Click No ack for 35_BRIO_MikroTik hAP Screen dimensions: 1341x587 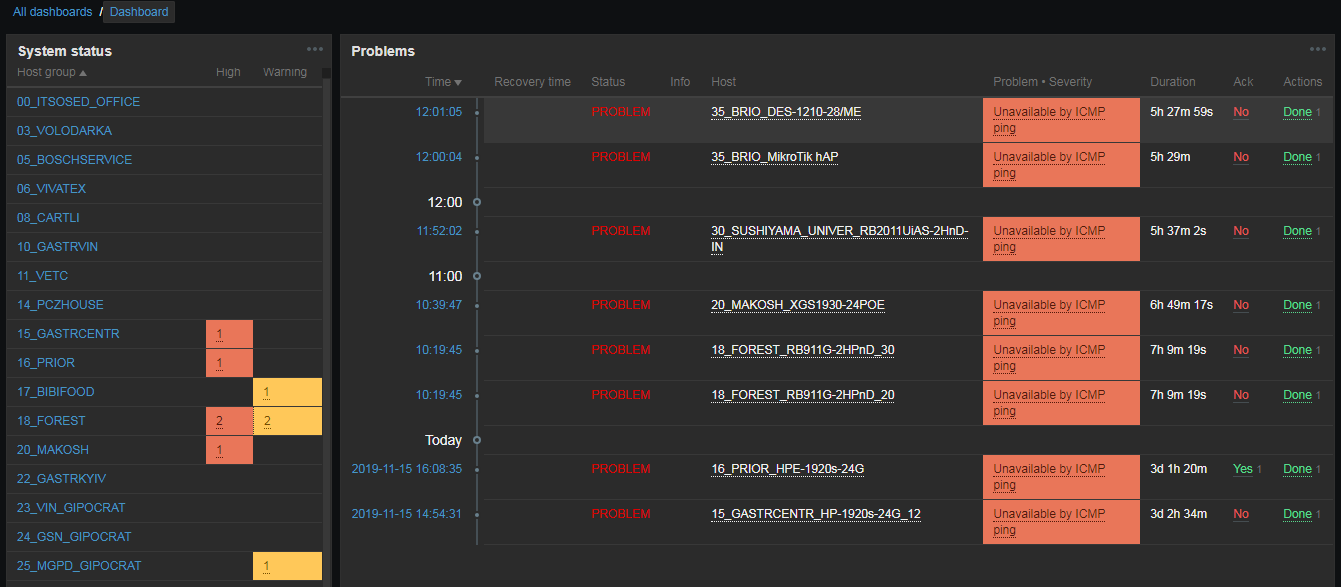tap(1241, 157)
